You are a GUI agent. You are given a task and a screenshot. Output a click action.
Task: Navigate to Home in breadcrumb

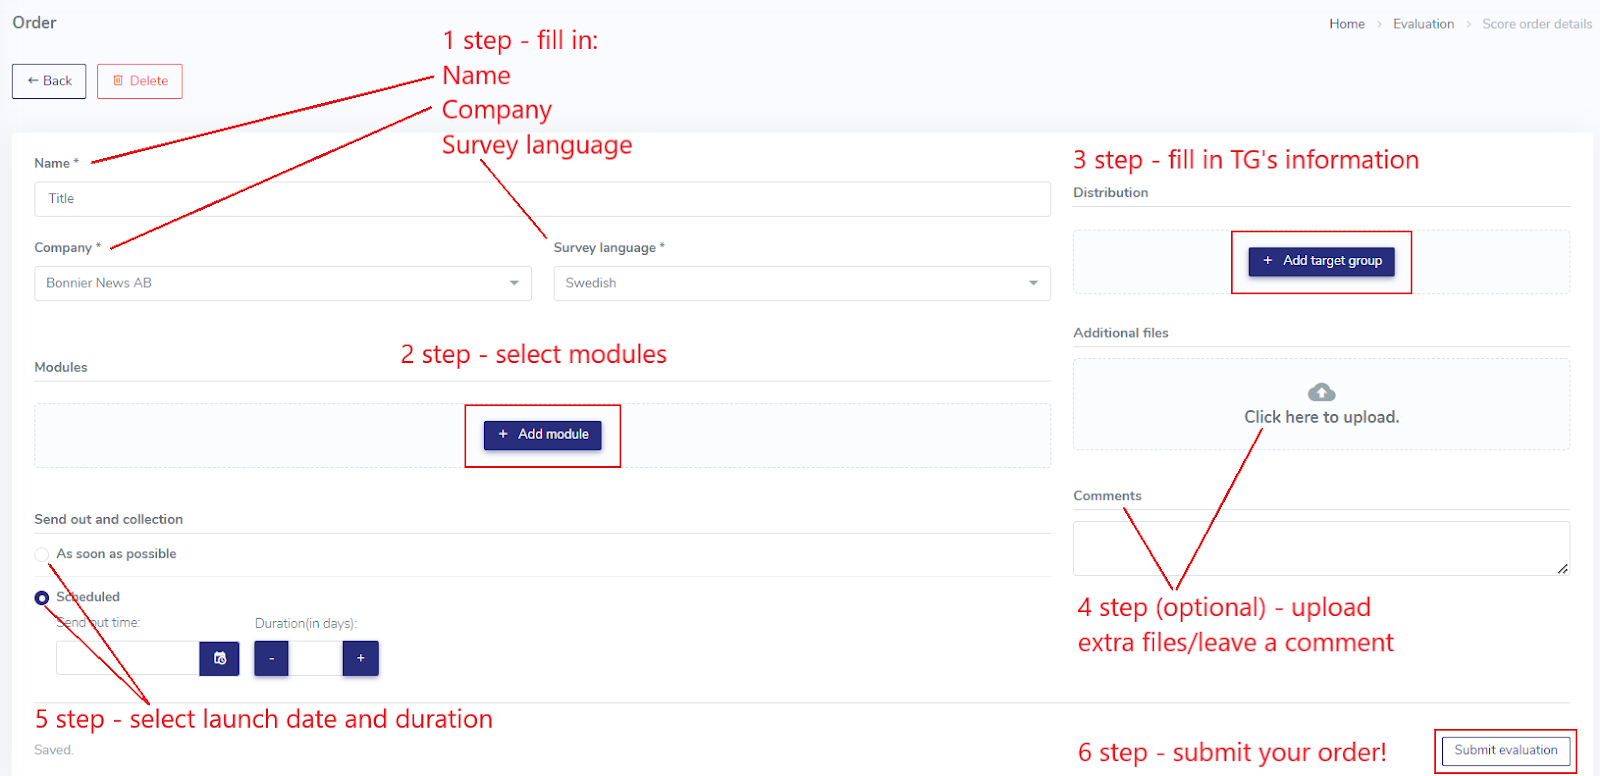click(1347, 24)
